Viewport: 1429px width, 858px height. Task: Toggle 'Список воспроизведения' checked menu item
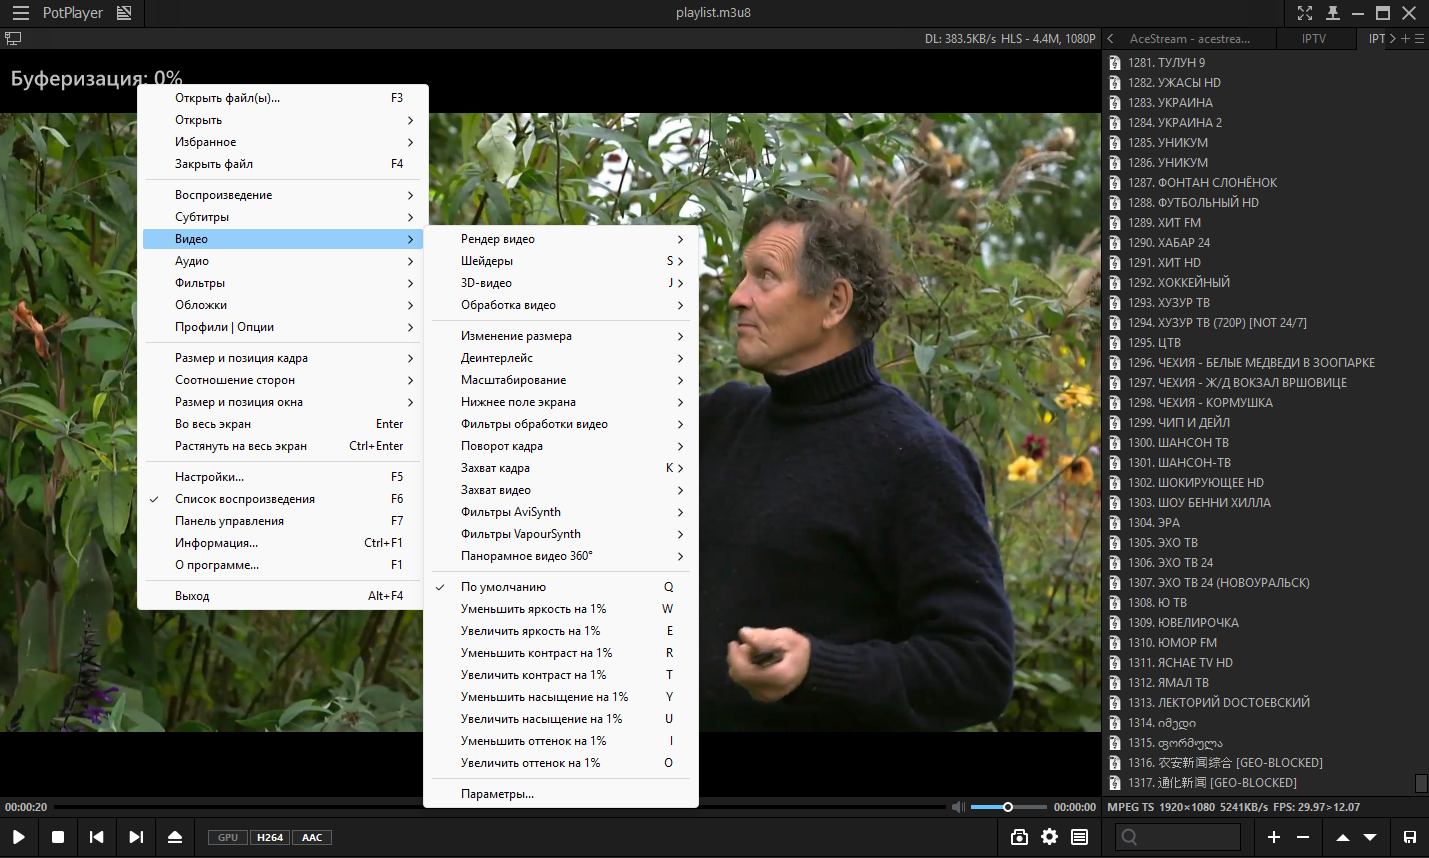pos(245,499)
